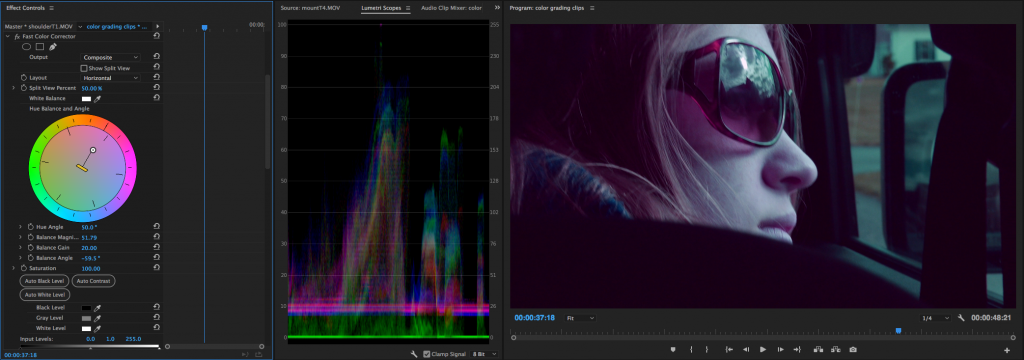Toggle animation stopwatch for Layout
Viewport: 1024px width, 360px height.
[x=24, y=78]
